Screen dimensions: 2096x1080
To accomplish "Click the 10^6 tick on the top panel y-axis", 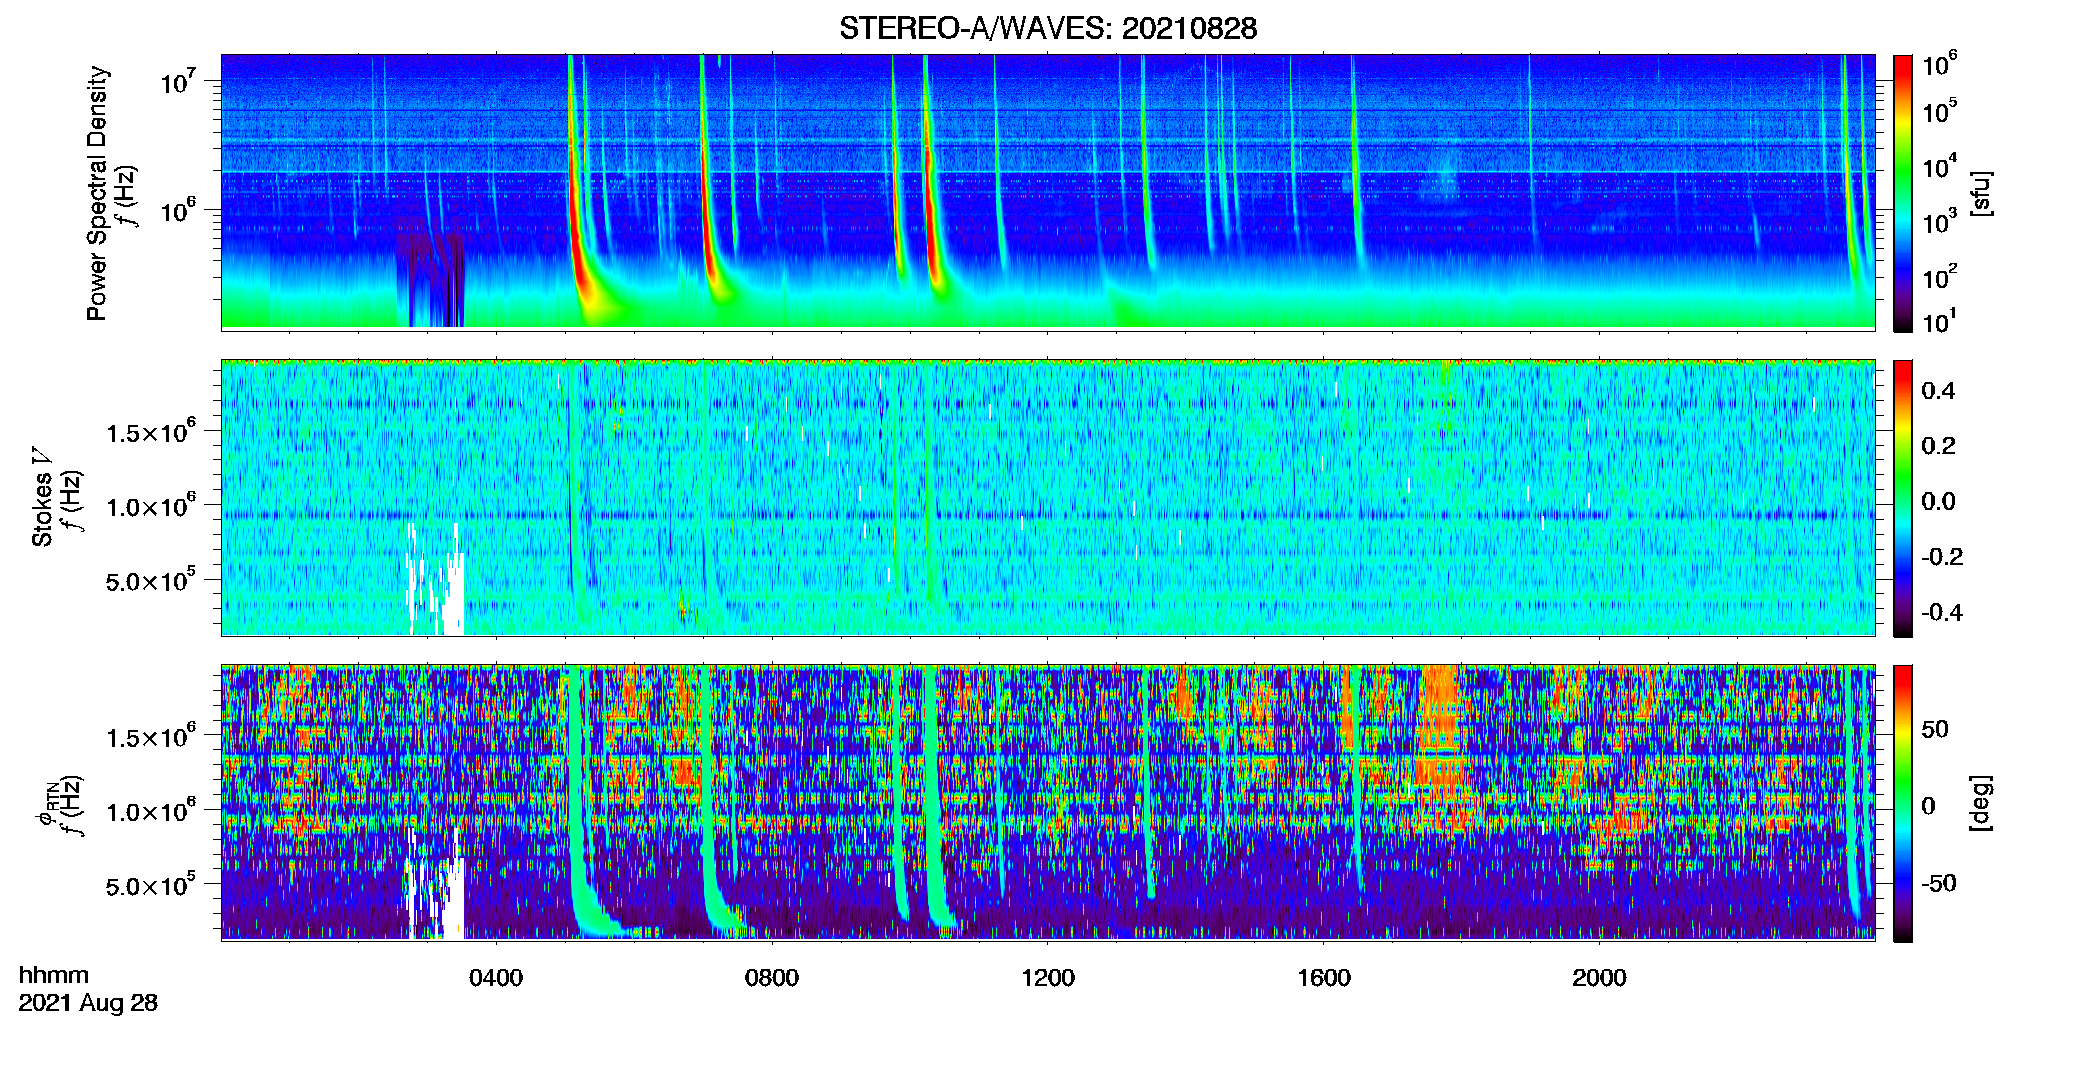I will pos(177,211).
